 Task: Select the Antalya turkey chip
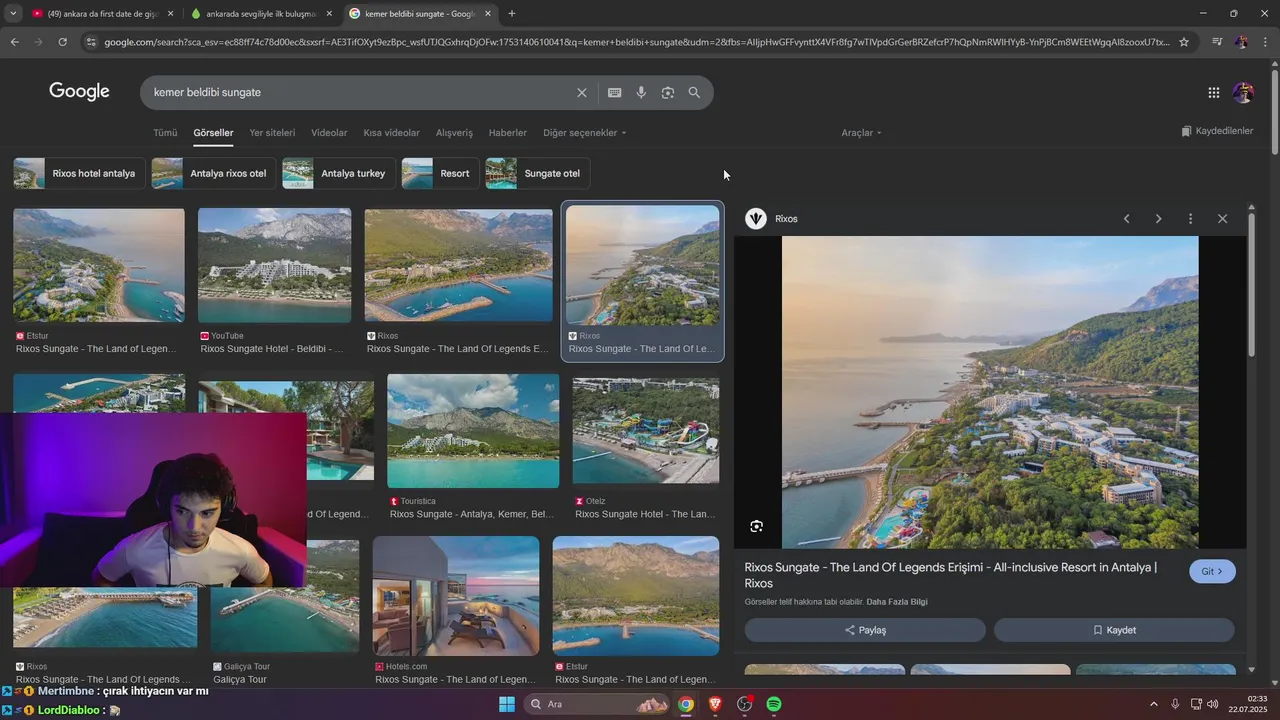(338, 173)
